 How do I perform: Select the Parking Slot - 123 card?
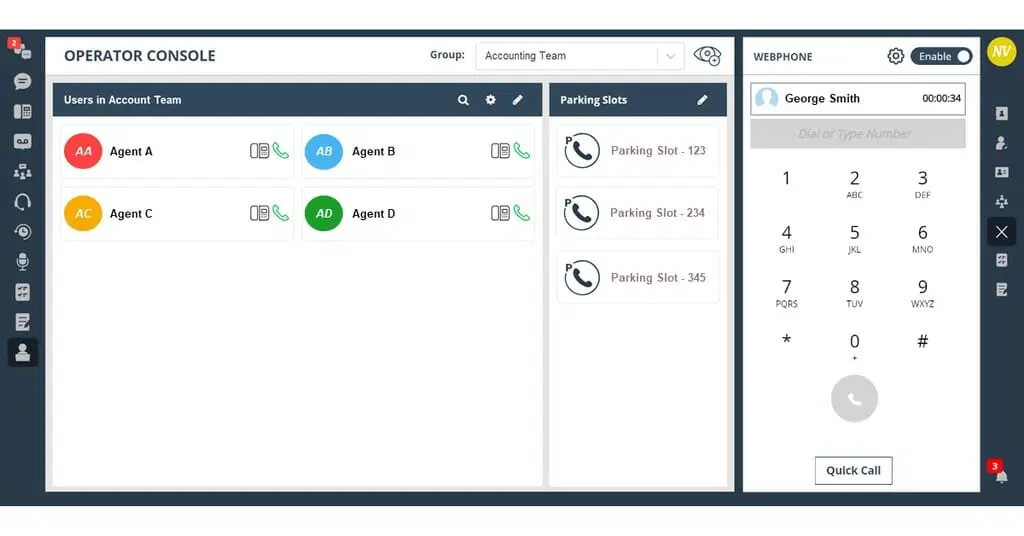pos(637,151)
